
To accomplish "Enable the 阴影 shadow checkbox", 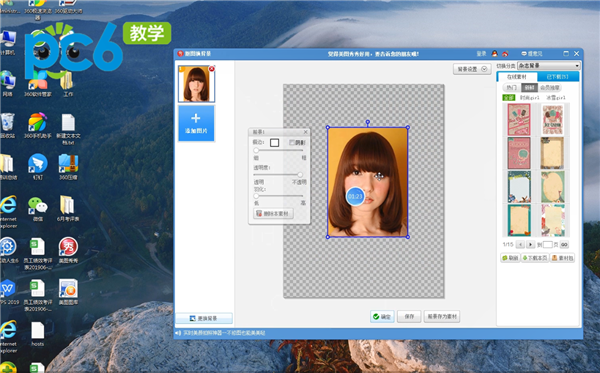I will (292, 143).
